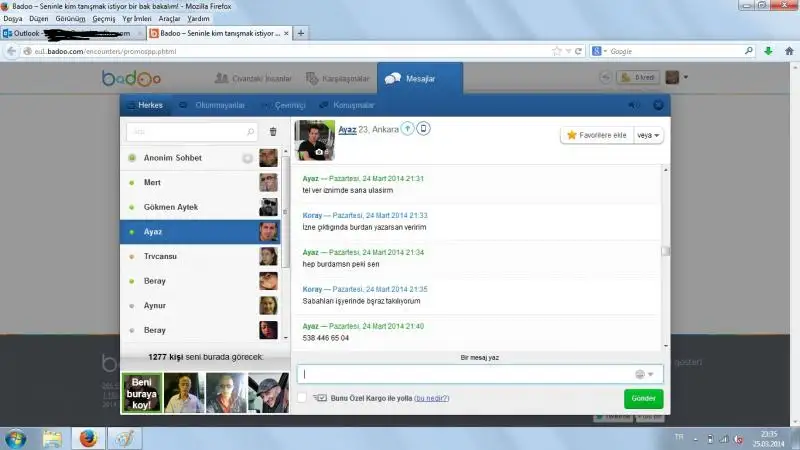Screen dimensions: 800x450
Task: Click the round icon left of kredi
Action: pos(605,78)
